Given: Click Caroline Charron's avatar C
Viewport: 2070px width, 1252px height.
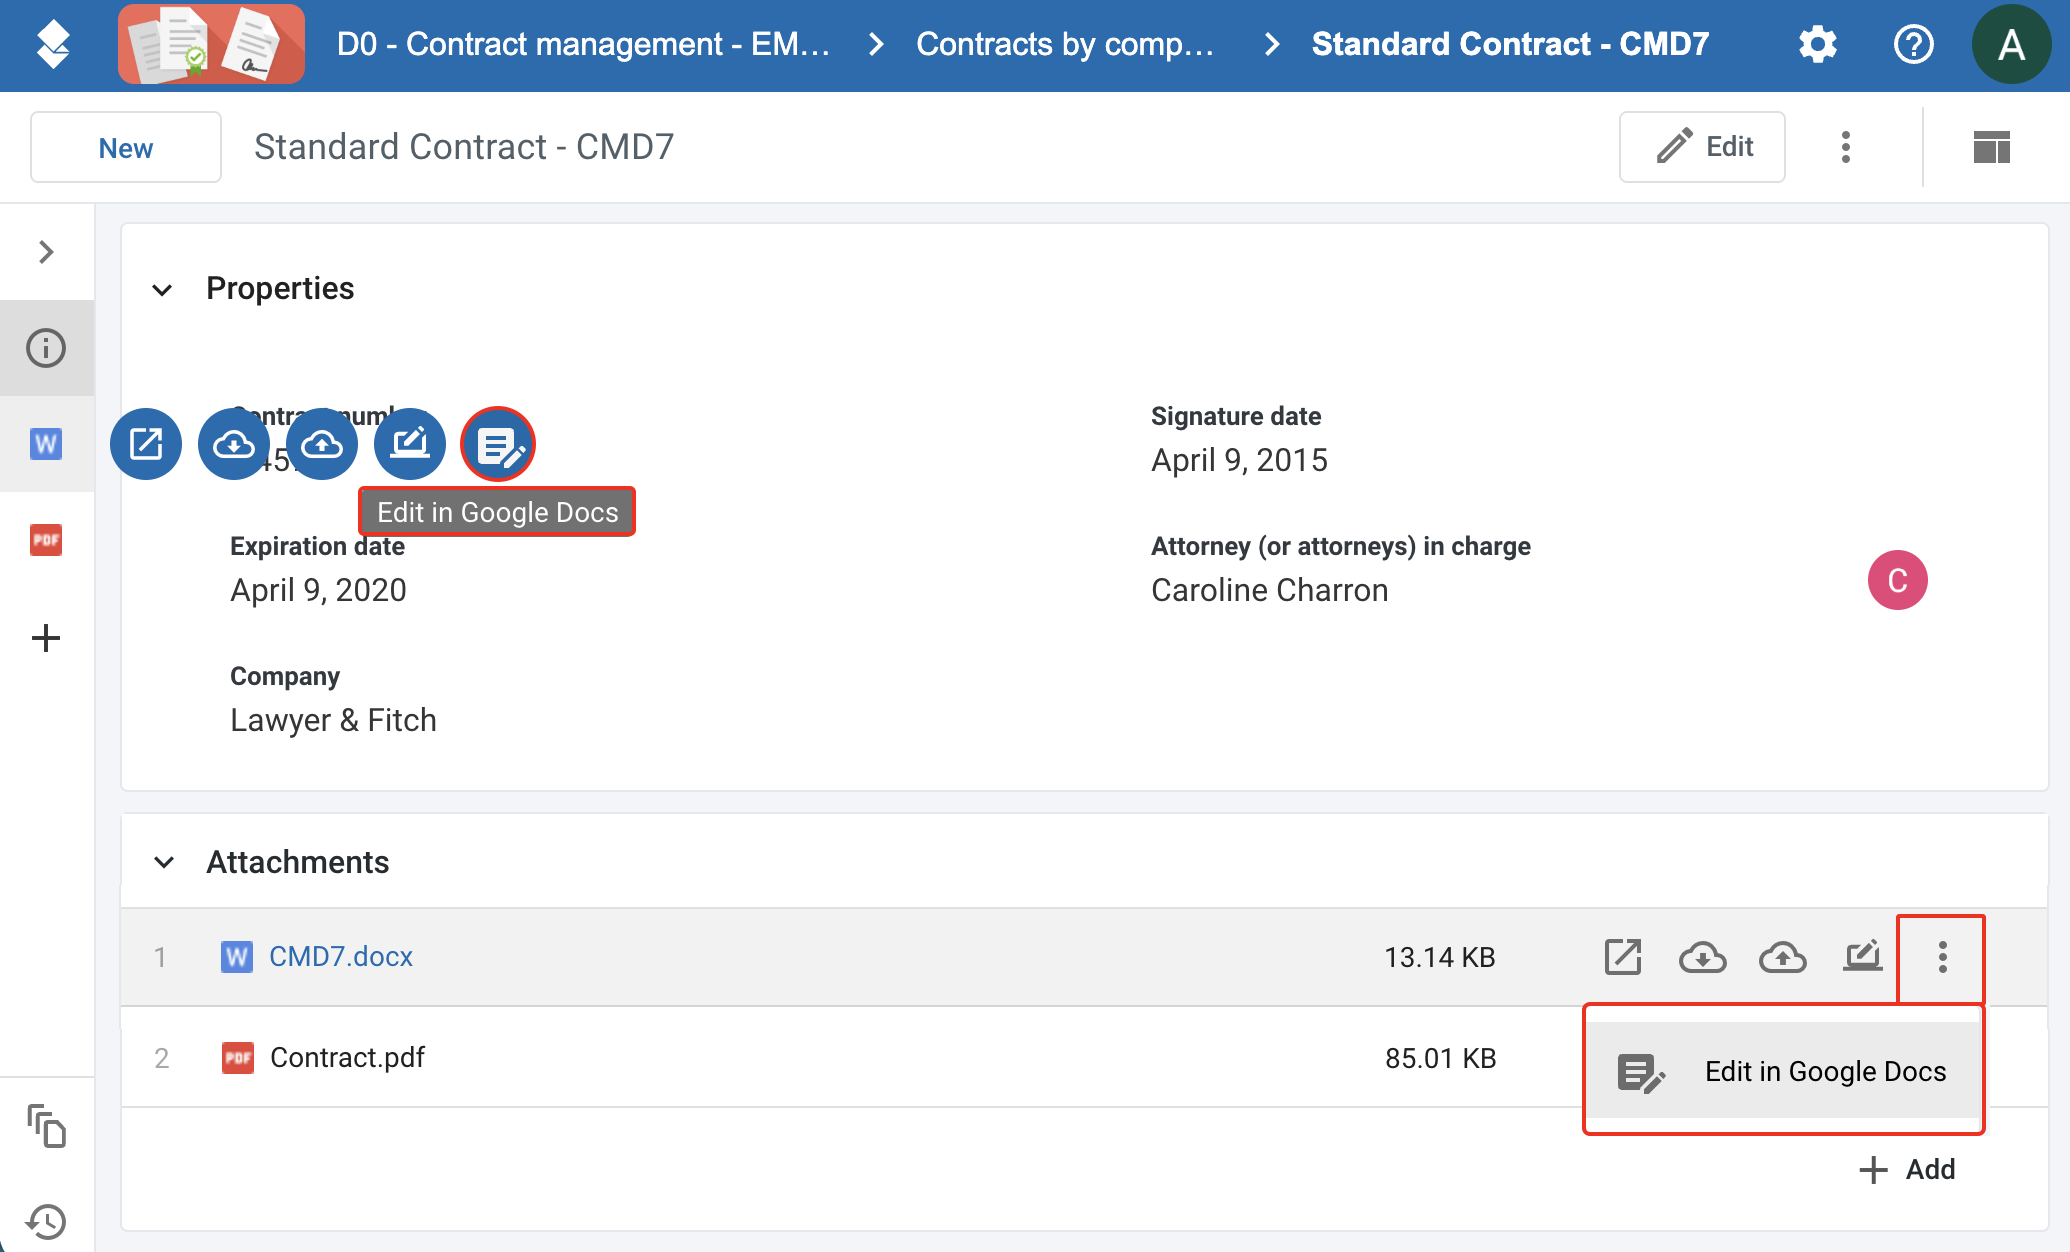Looking at the screenshot, I should [1897, 580].
